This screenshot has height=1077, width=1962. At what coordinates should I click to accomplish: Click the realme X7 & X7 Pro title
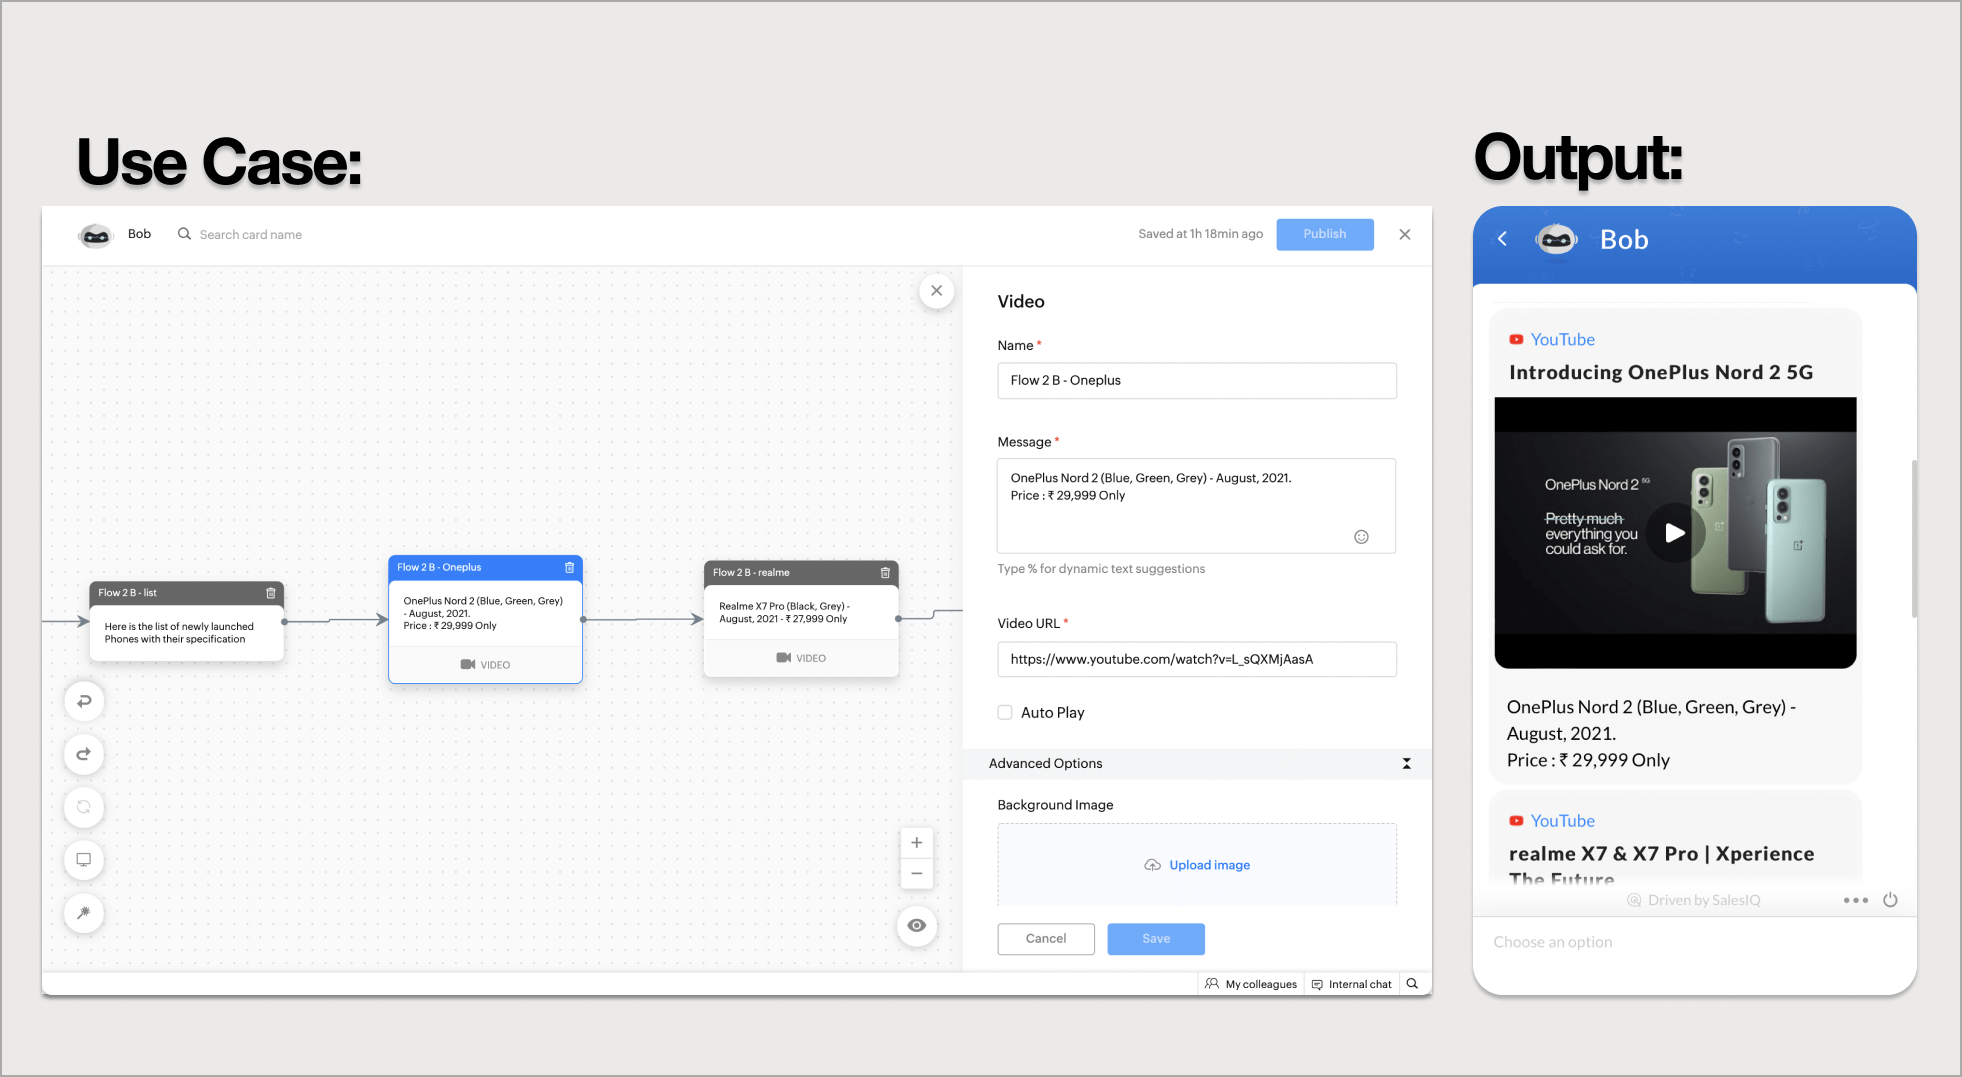tap(1660, 864)
